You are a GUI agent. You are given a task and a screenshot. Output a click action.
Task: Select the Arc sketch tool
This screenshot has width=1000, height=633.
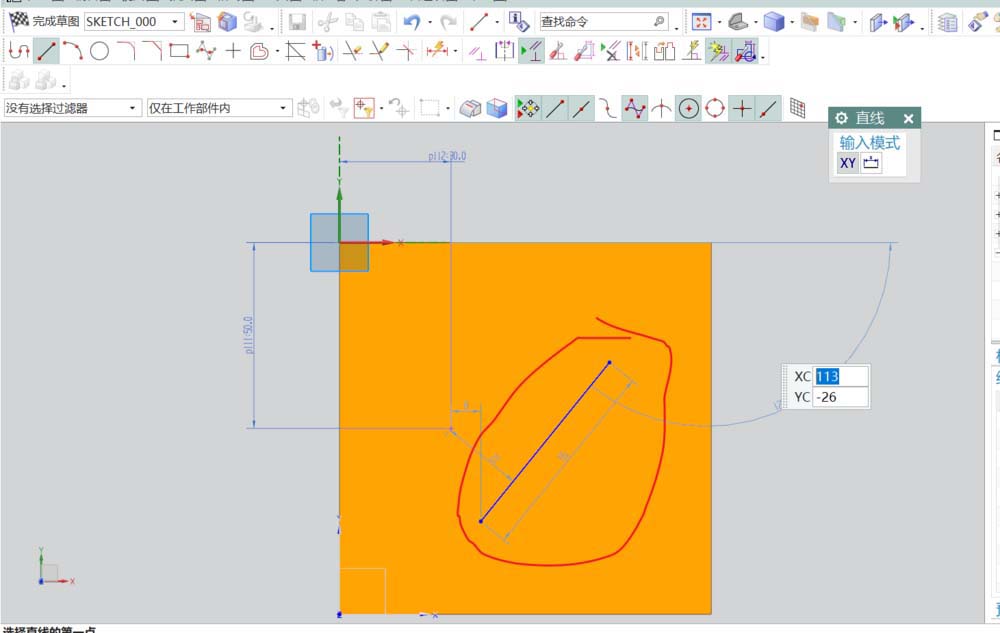[72, 51]
